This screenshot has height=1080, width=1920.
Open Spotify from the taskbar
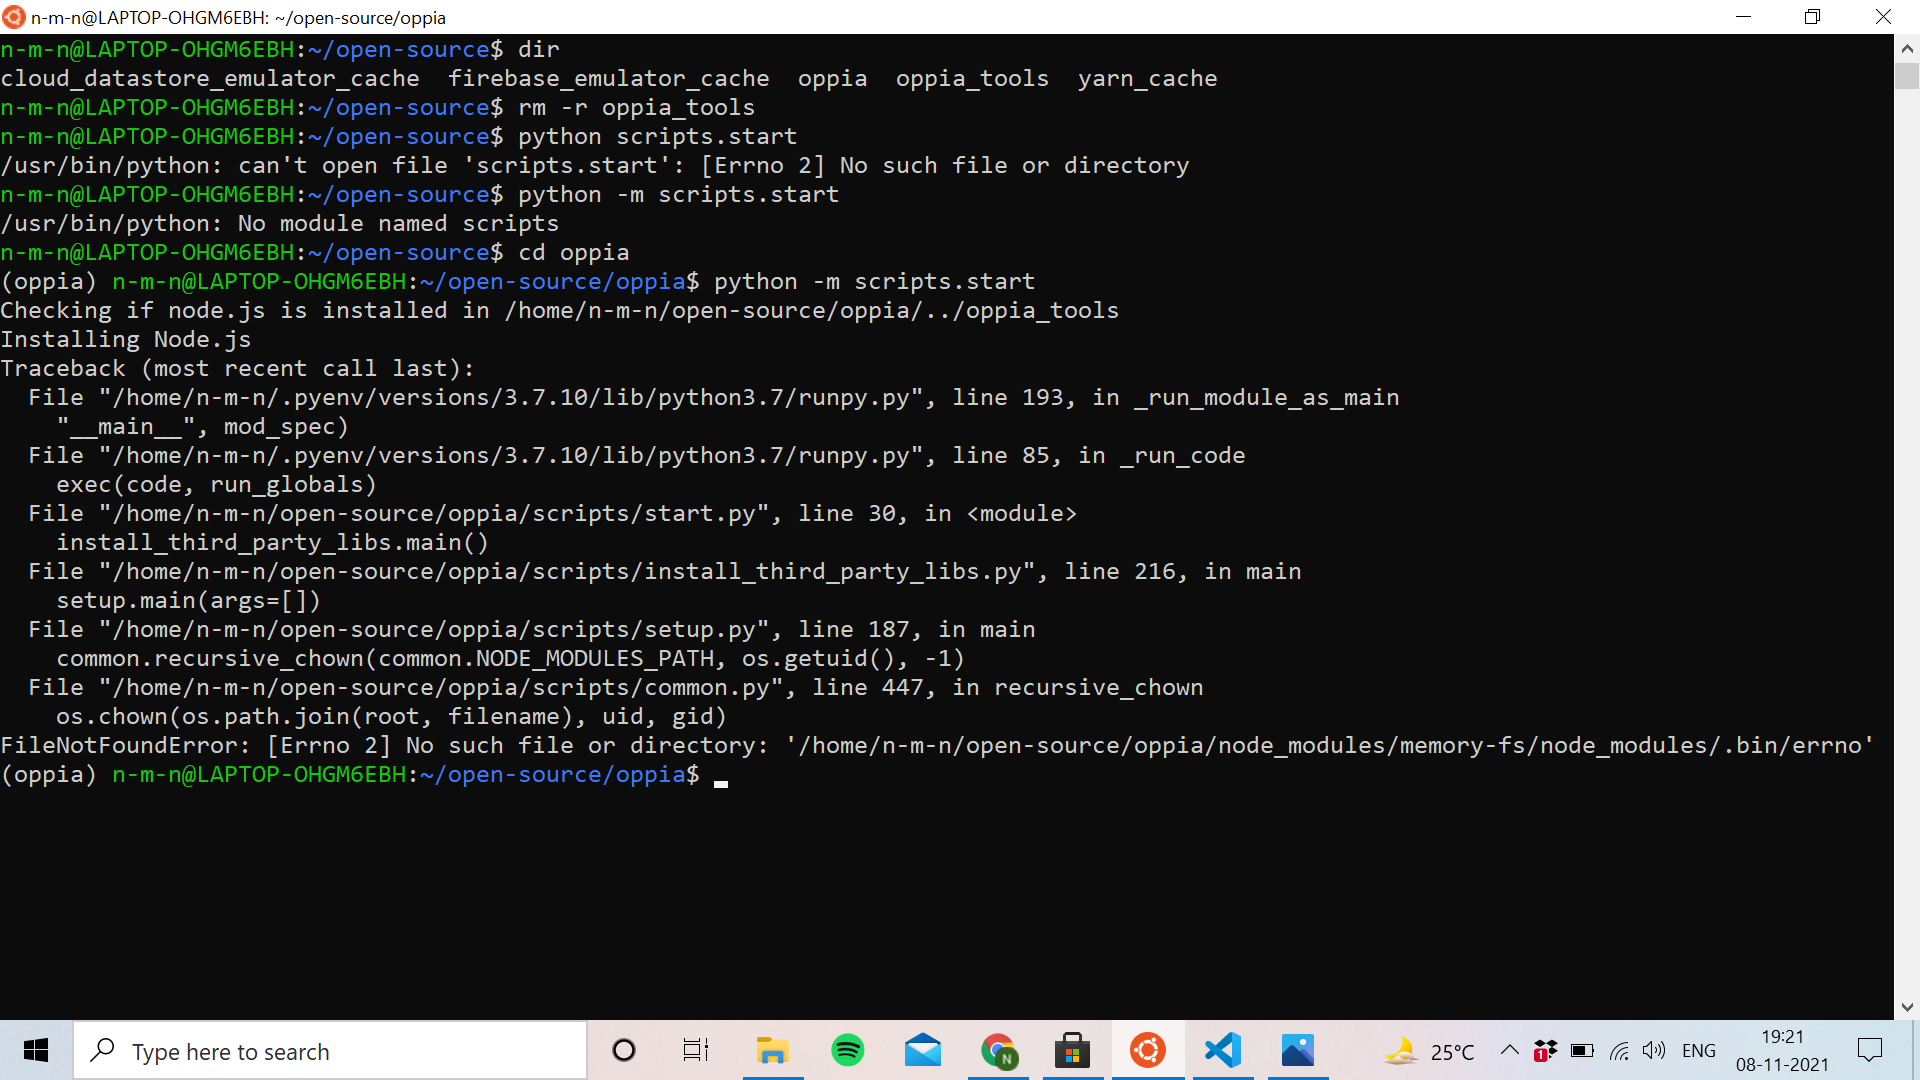click(848, 1050)
